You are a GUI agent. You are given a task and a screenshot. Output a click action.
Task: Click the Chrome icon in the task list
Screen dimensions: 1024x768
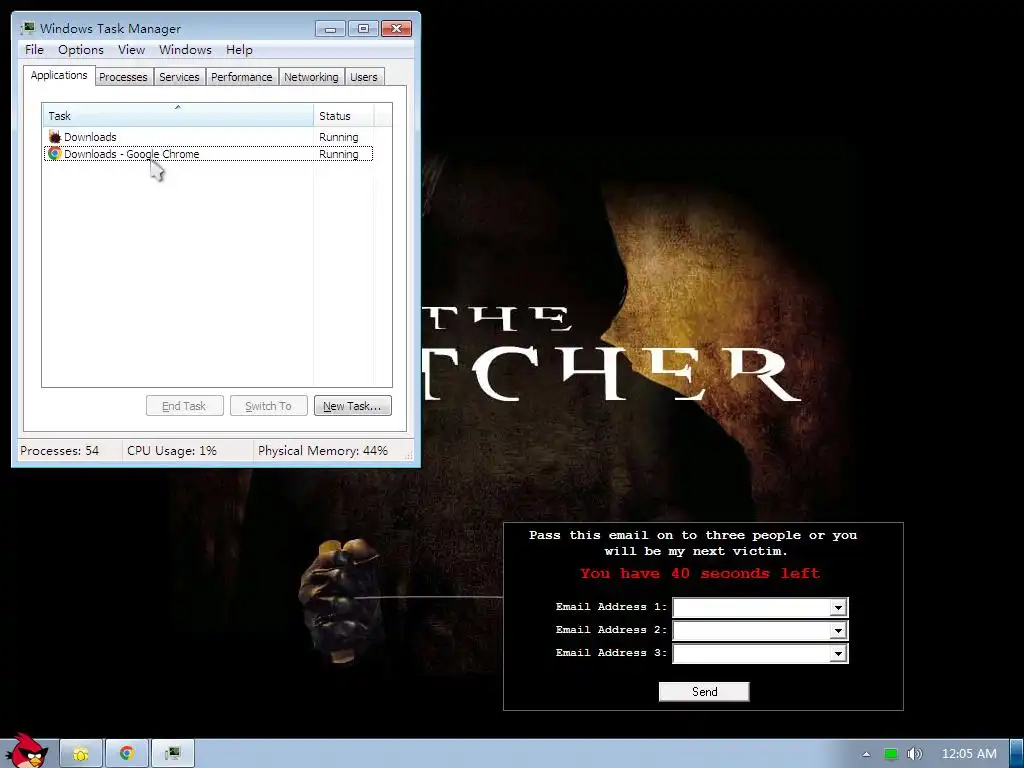(x=55, y=153)
